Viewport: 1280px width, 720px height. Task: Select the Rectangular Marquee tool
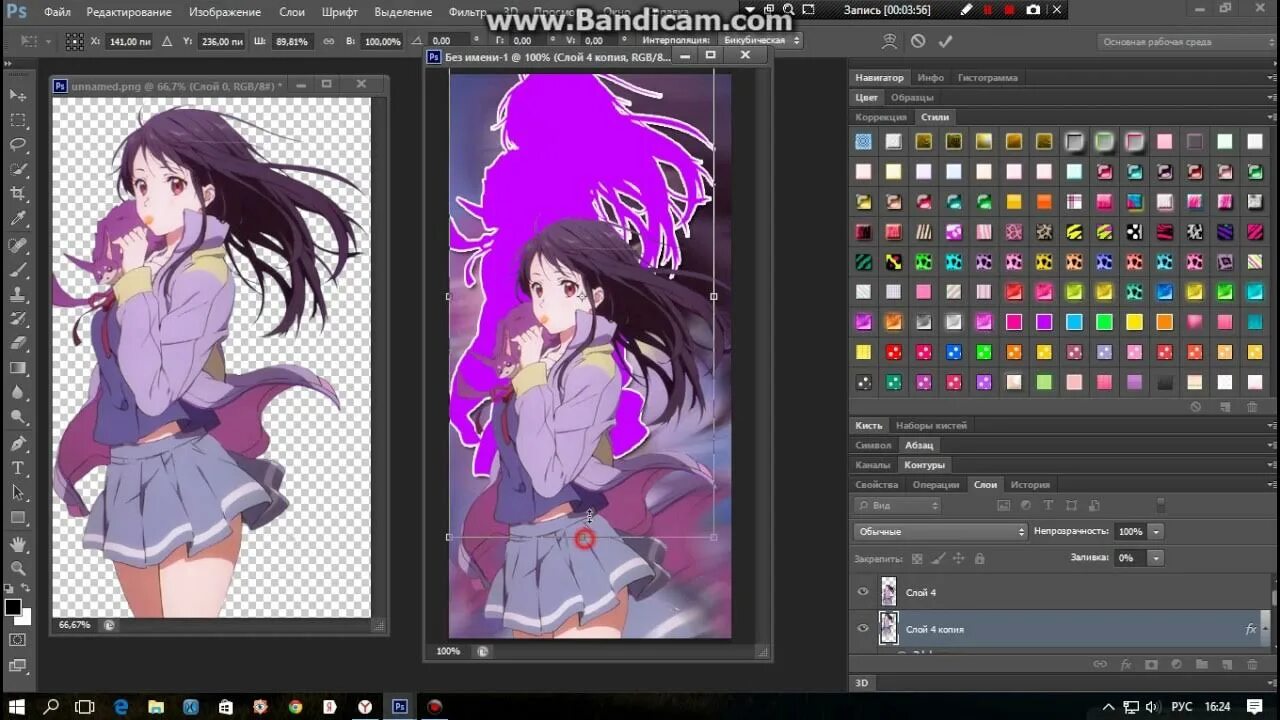(x=18, y=120)
